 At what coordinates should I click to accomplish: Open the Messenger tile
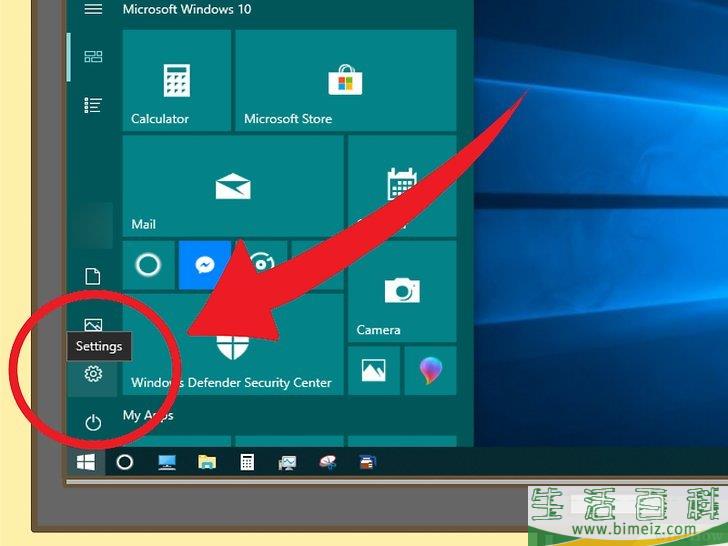pos(205,265)
